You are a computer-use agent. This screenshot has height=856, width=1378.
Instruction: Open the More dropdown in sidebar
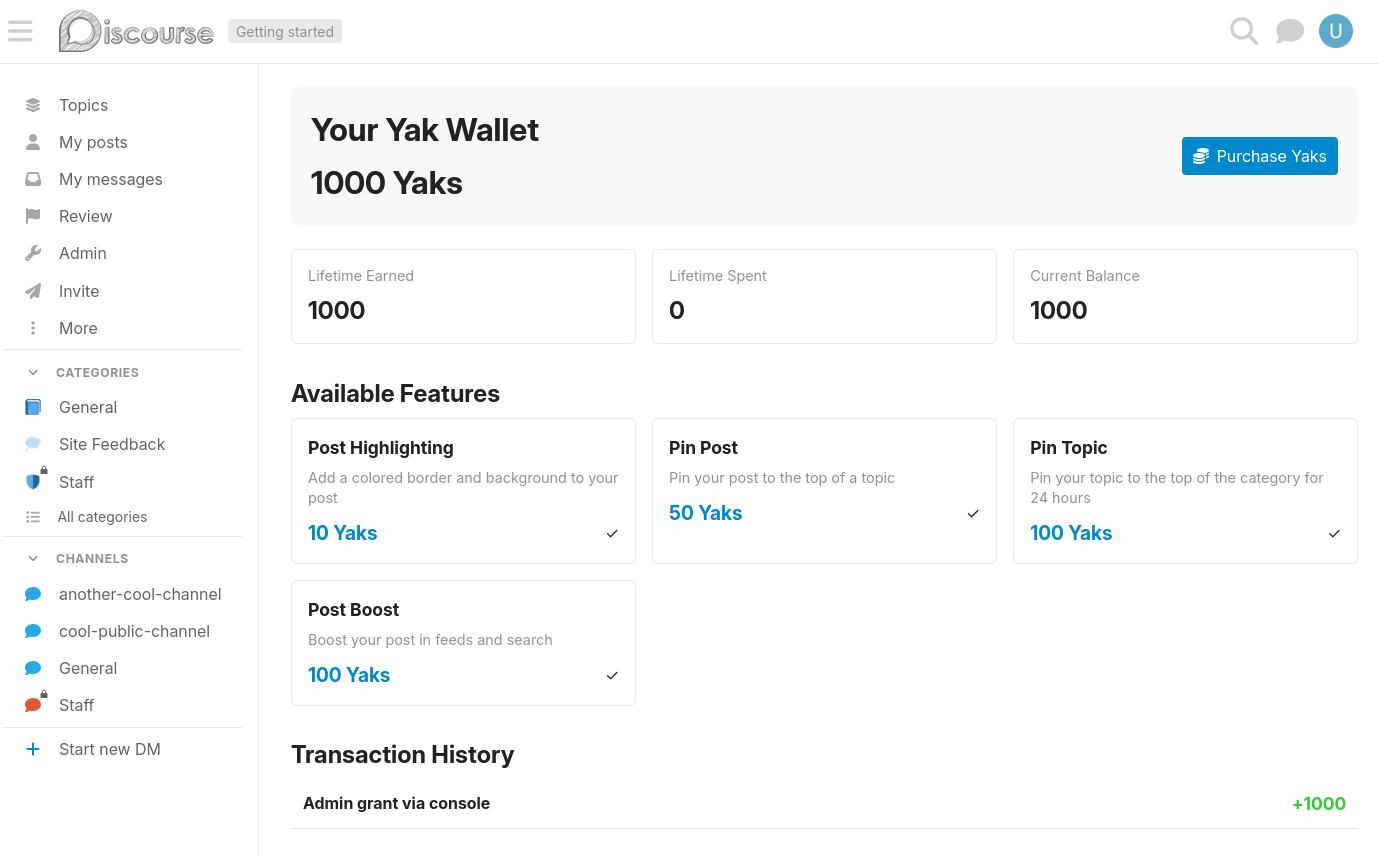coord(33,328)
